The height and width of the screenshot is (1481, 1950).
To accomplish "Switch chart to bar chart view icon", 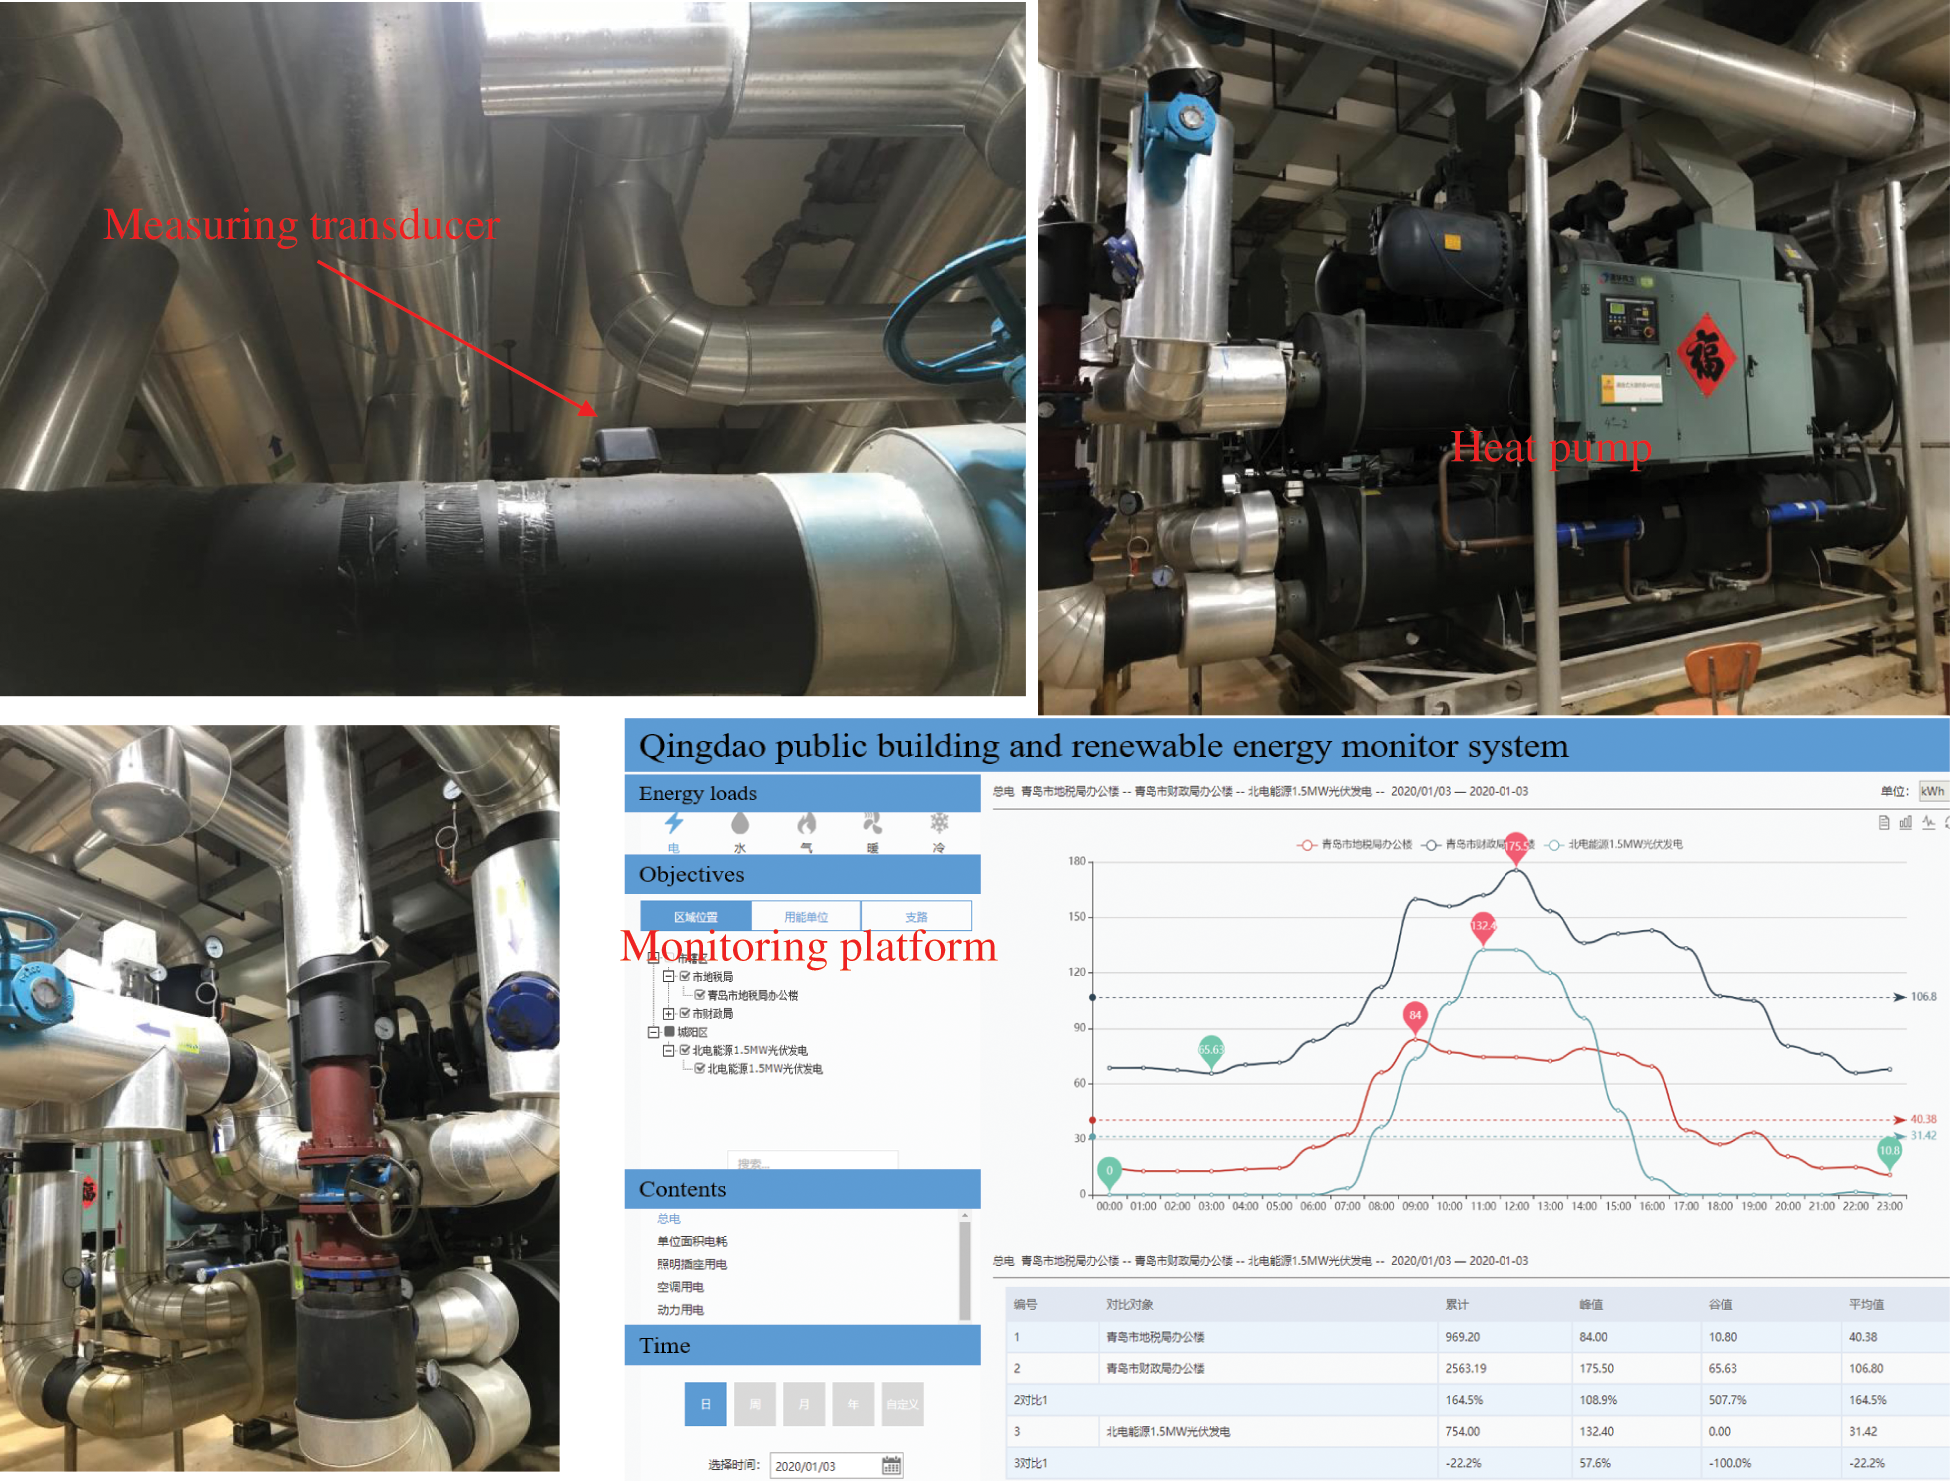I will (x=1906, y=822).
